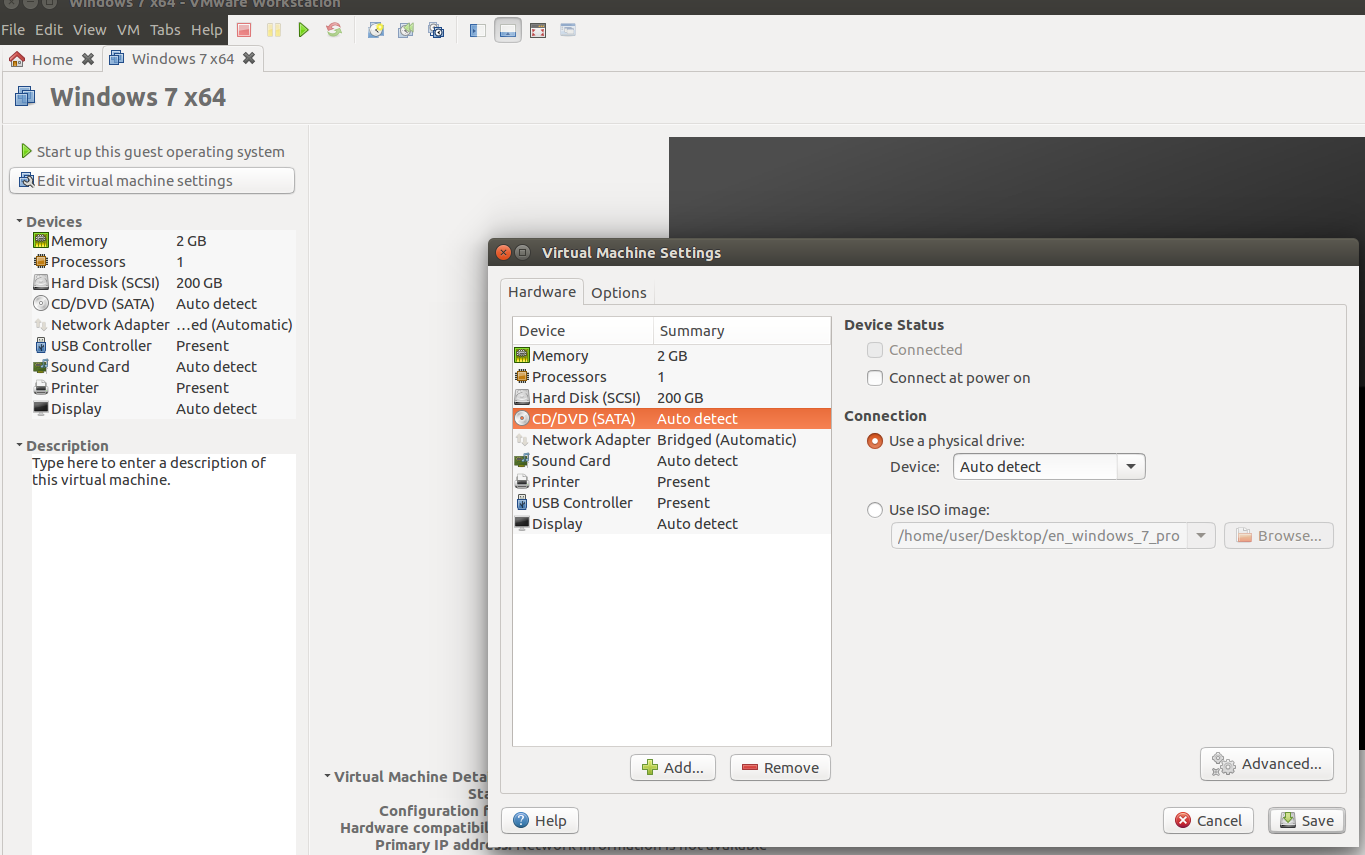Switch to the Home tab
This screenshot has height=855, width=1365.
pos(52,59)
